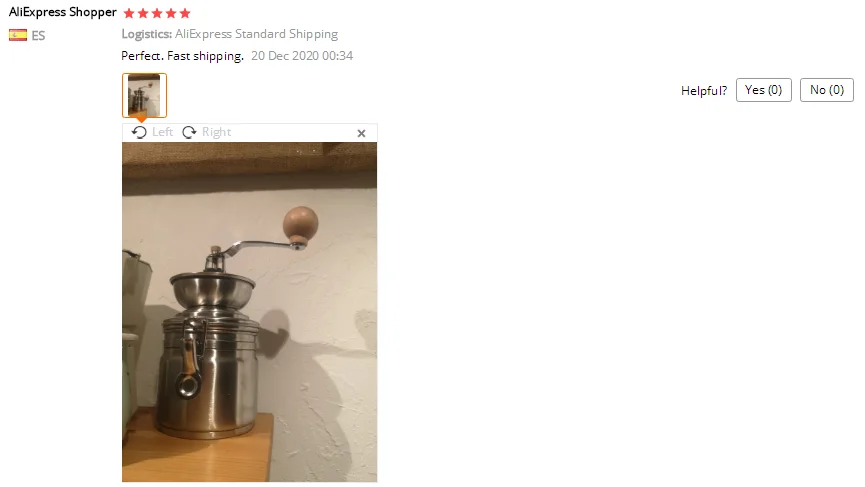Click the middle red rating star
Viewport: 865px width, 487px height.
click(x=157, y=13)
